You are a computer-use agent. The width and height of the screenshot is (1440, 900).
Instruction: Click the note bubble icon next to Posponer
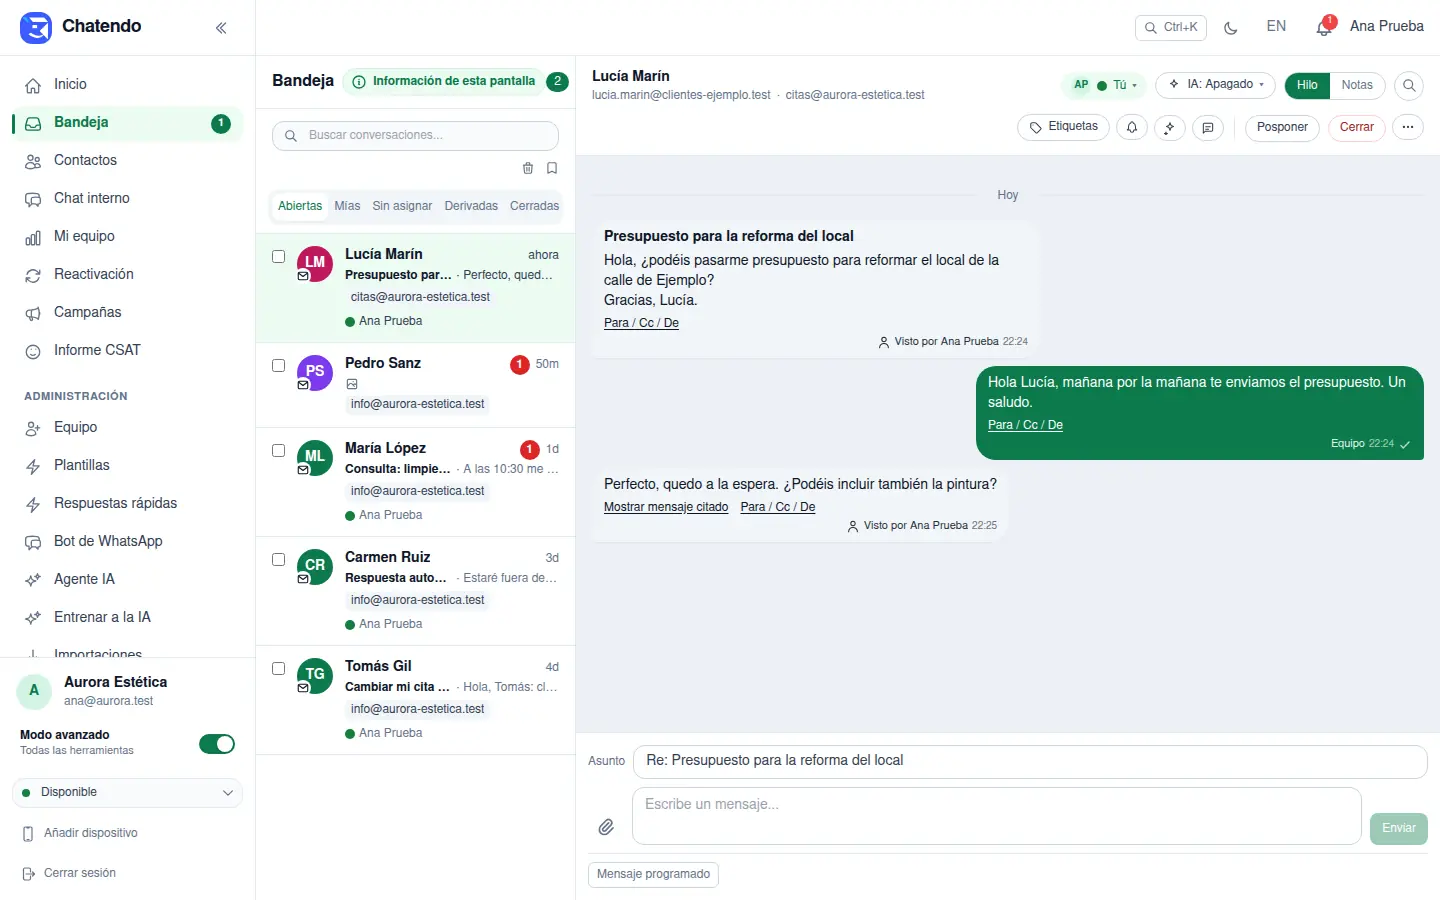click(x=1208, y=127)
